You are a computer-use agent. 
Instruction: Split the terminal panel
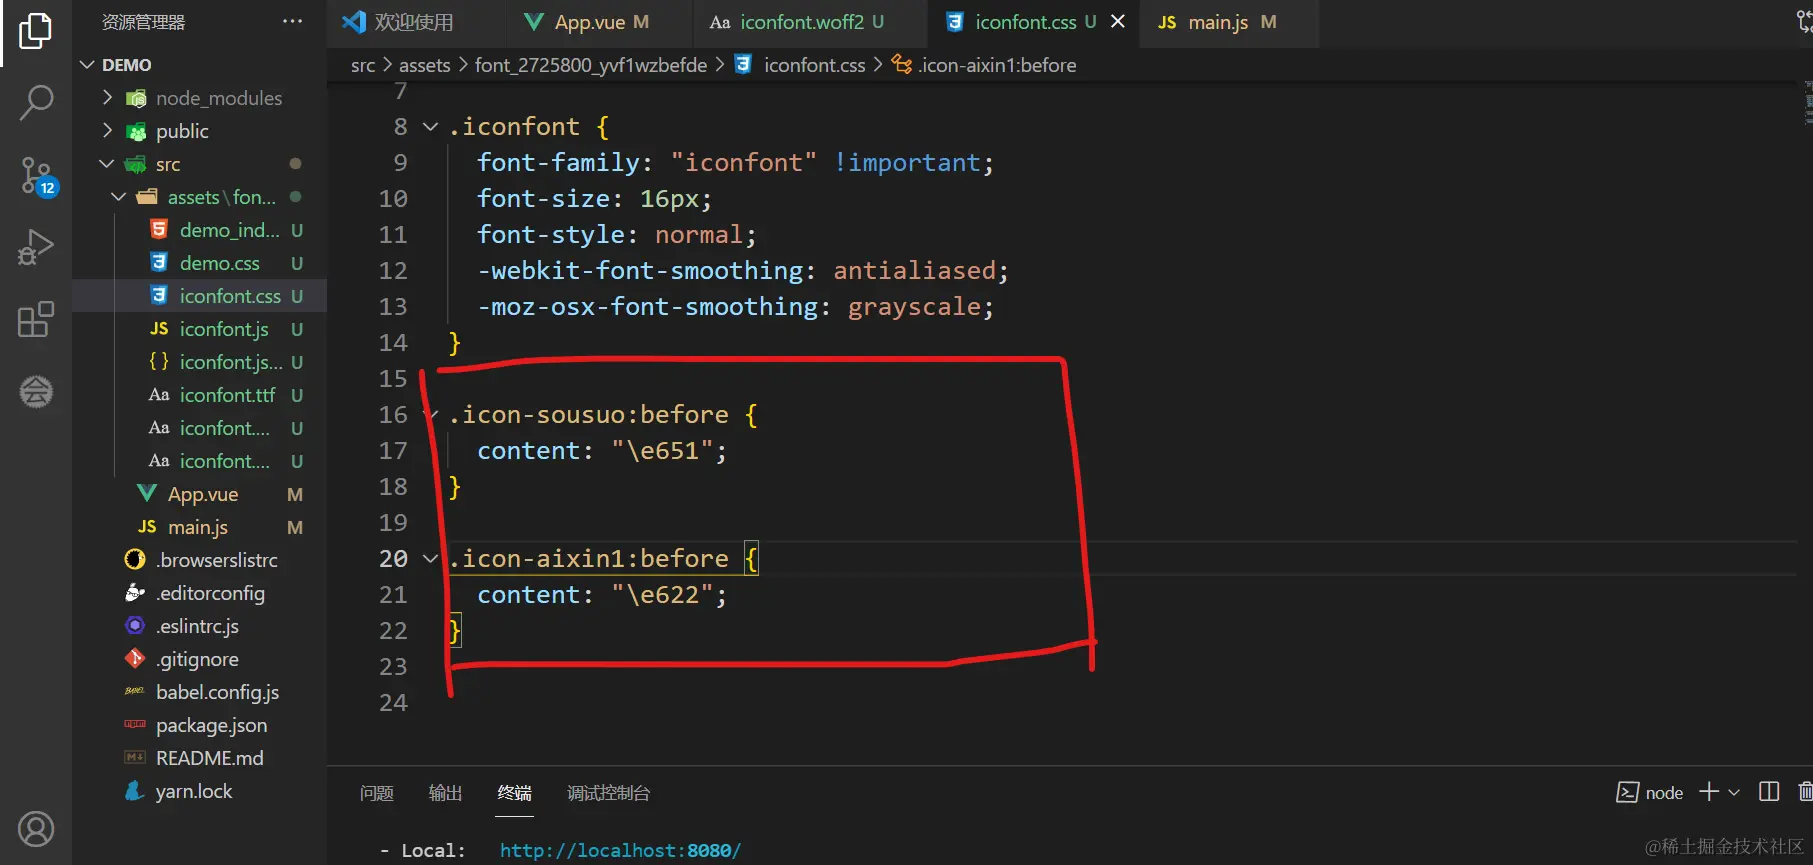tap(1768, 792)
